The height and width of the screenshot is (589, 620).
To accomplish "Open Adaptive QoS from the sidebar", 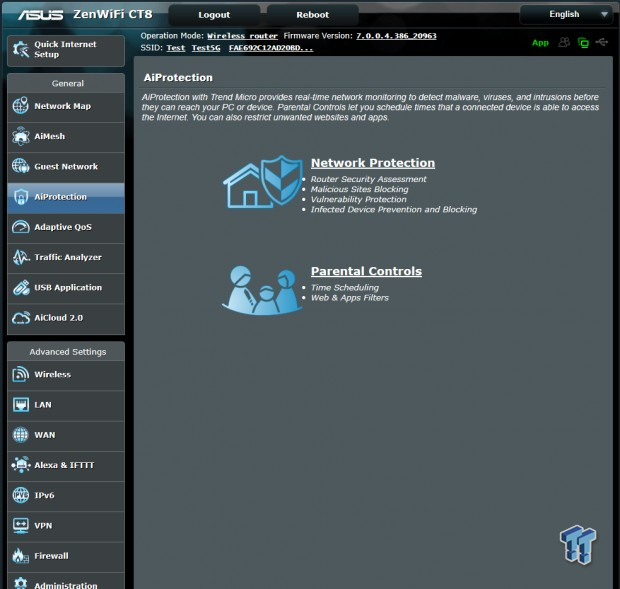I will pyautogui.click(x=66, y=227).
